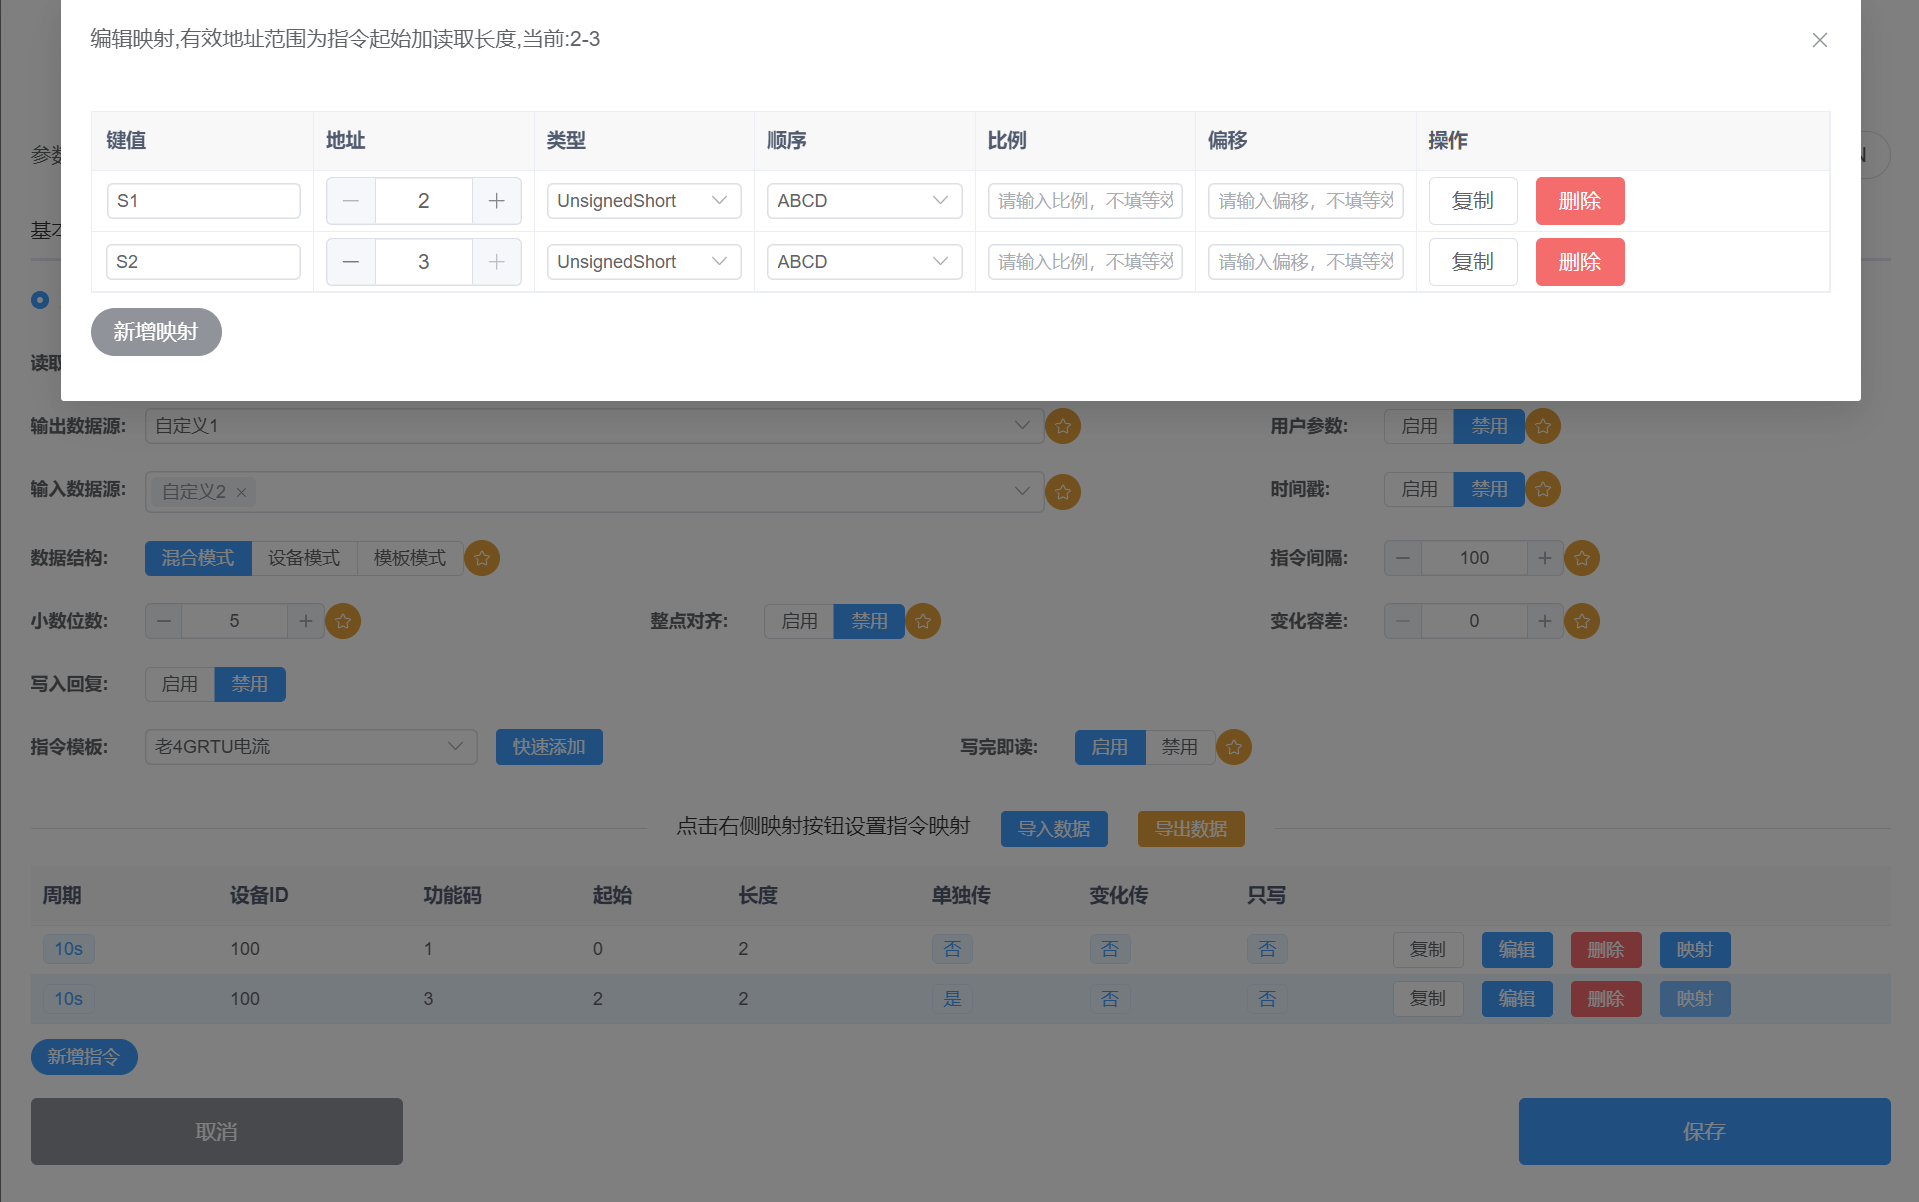Click 编辑 for function code 3 row

point(1517,999)
